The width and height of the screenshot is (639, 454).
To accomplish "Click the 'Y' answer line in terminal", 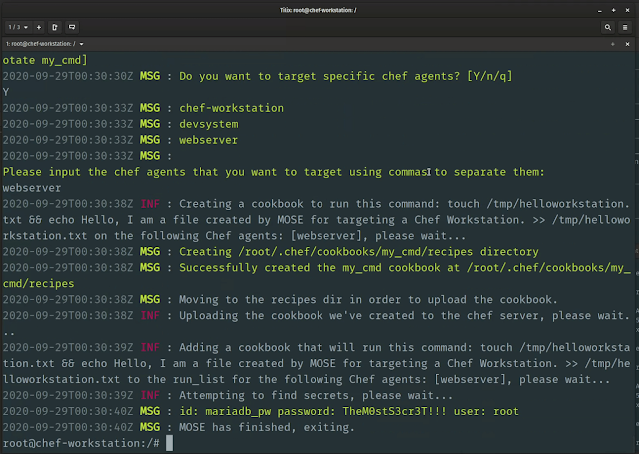I will (6, 92).
